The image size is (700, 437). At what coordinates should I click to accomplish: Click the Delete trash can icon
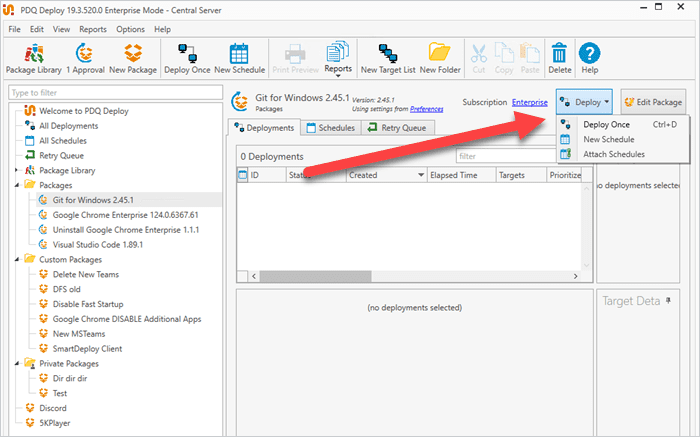[559, 58]
